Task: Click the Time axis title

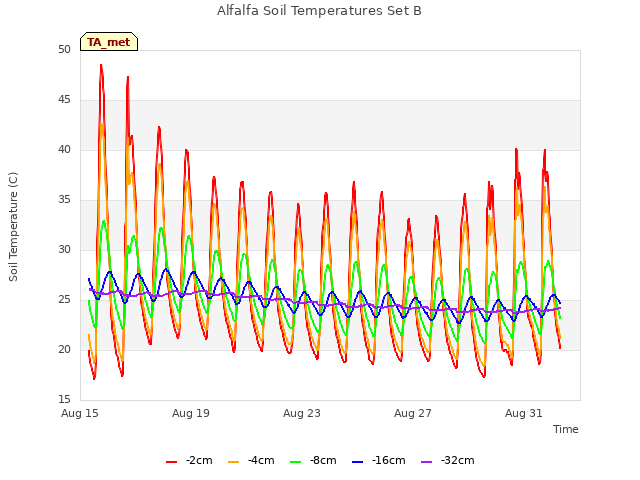Action: point(566,429)
